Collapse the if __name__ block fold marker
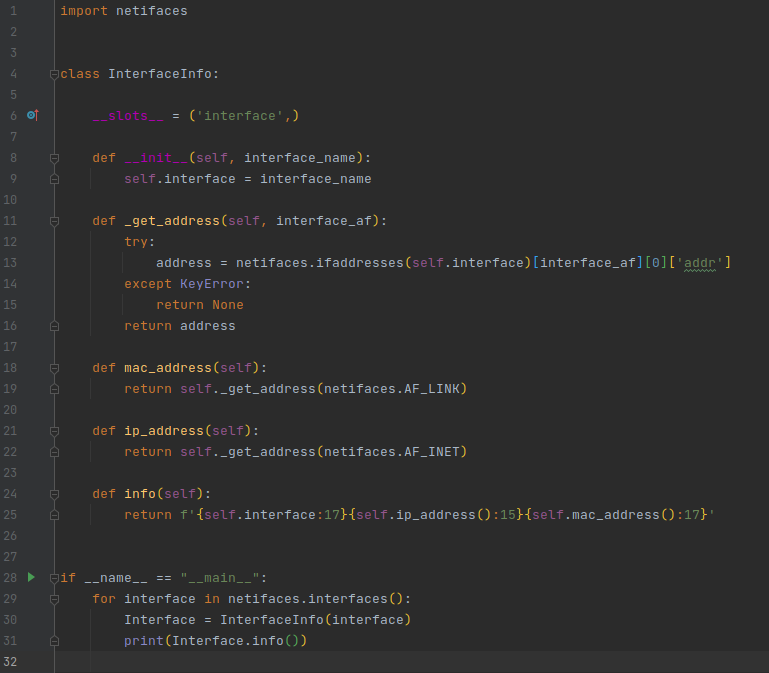This screenshot has width=769, height=673. (x=54, y=578)
